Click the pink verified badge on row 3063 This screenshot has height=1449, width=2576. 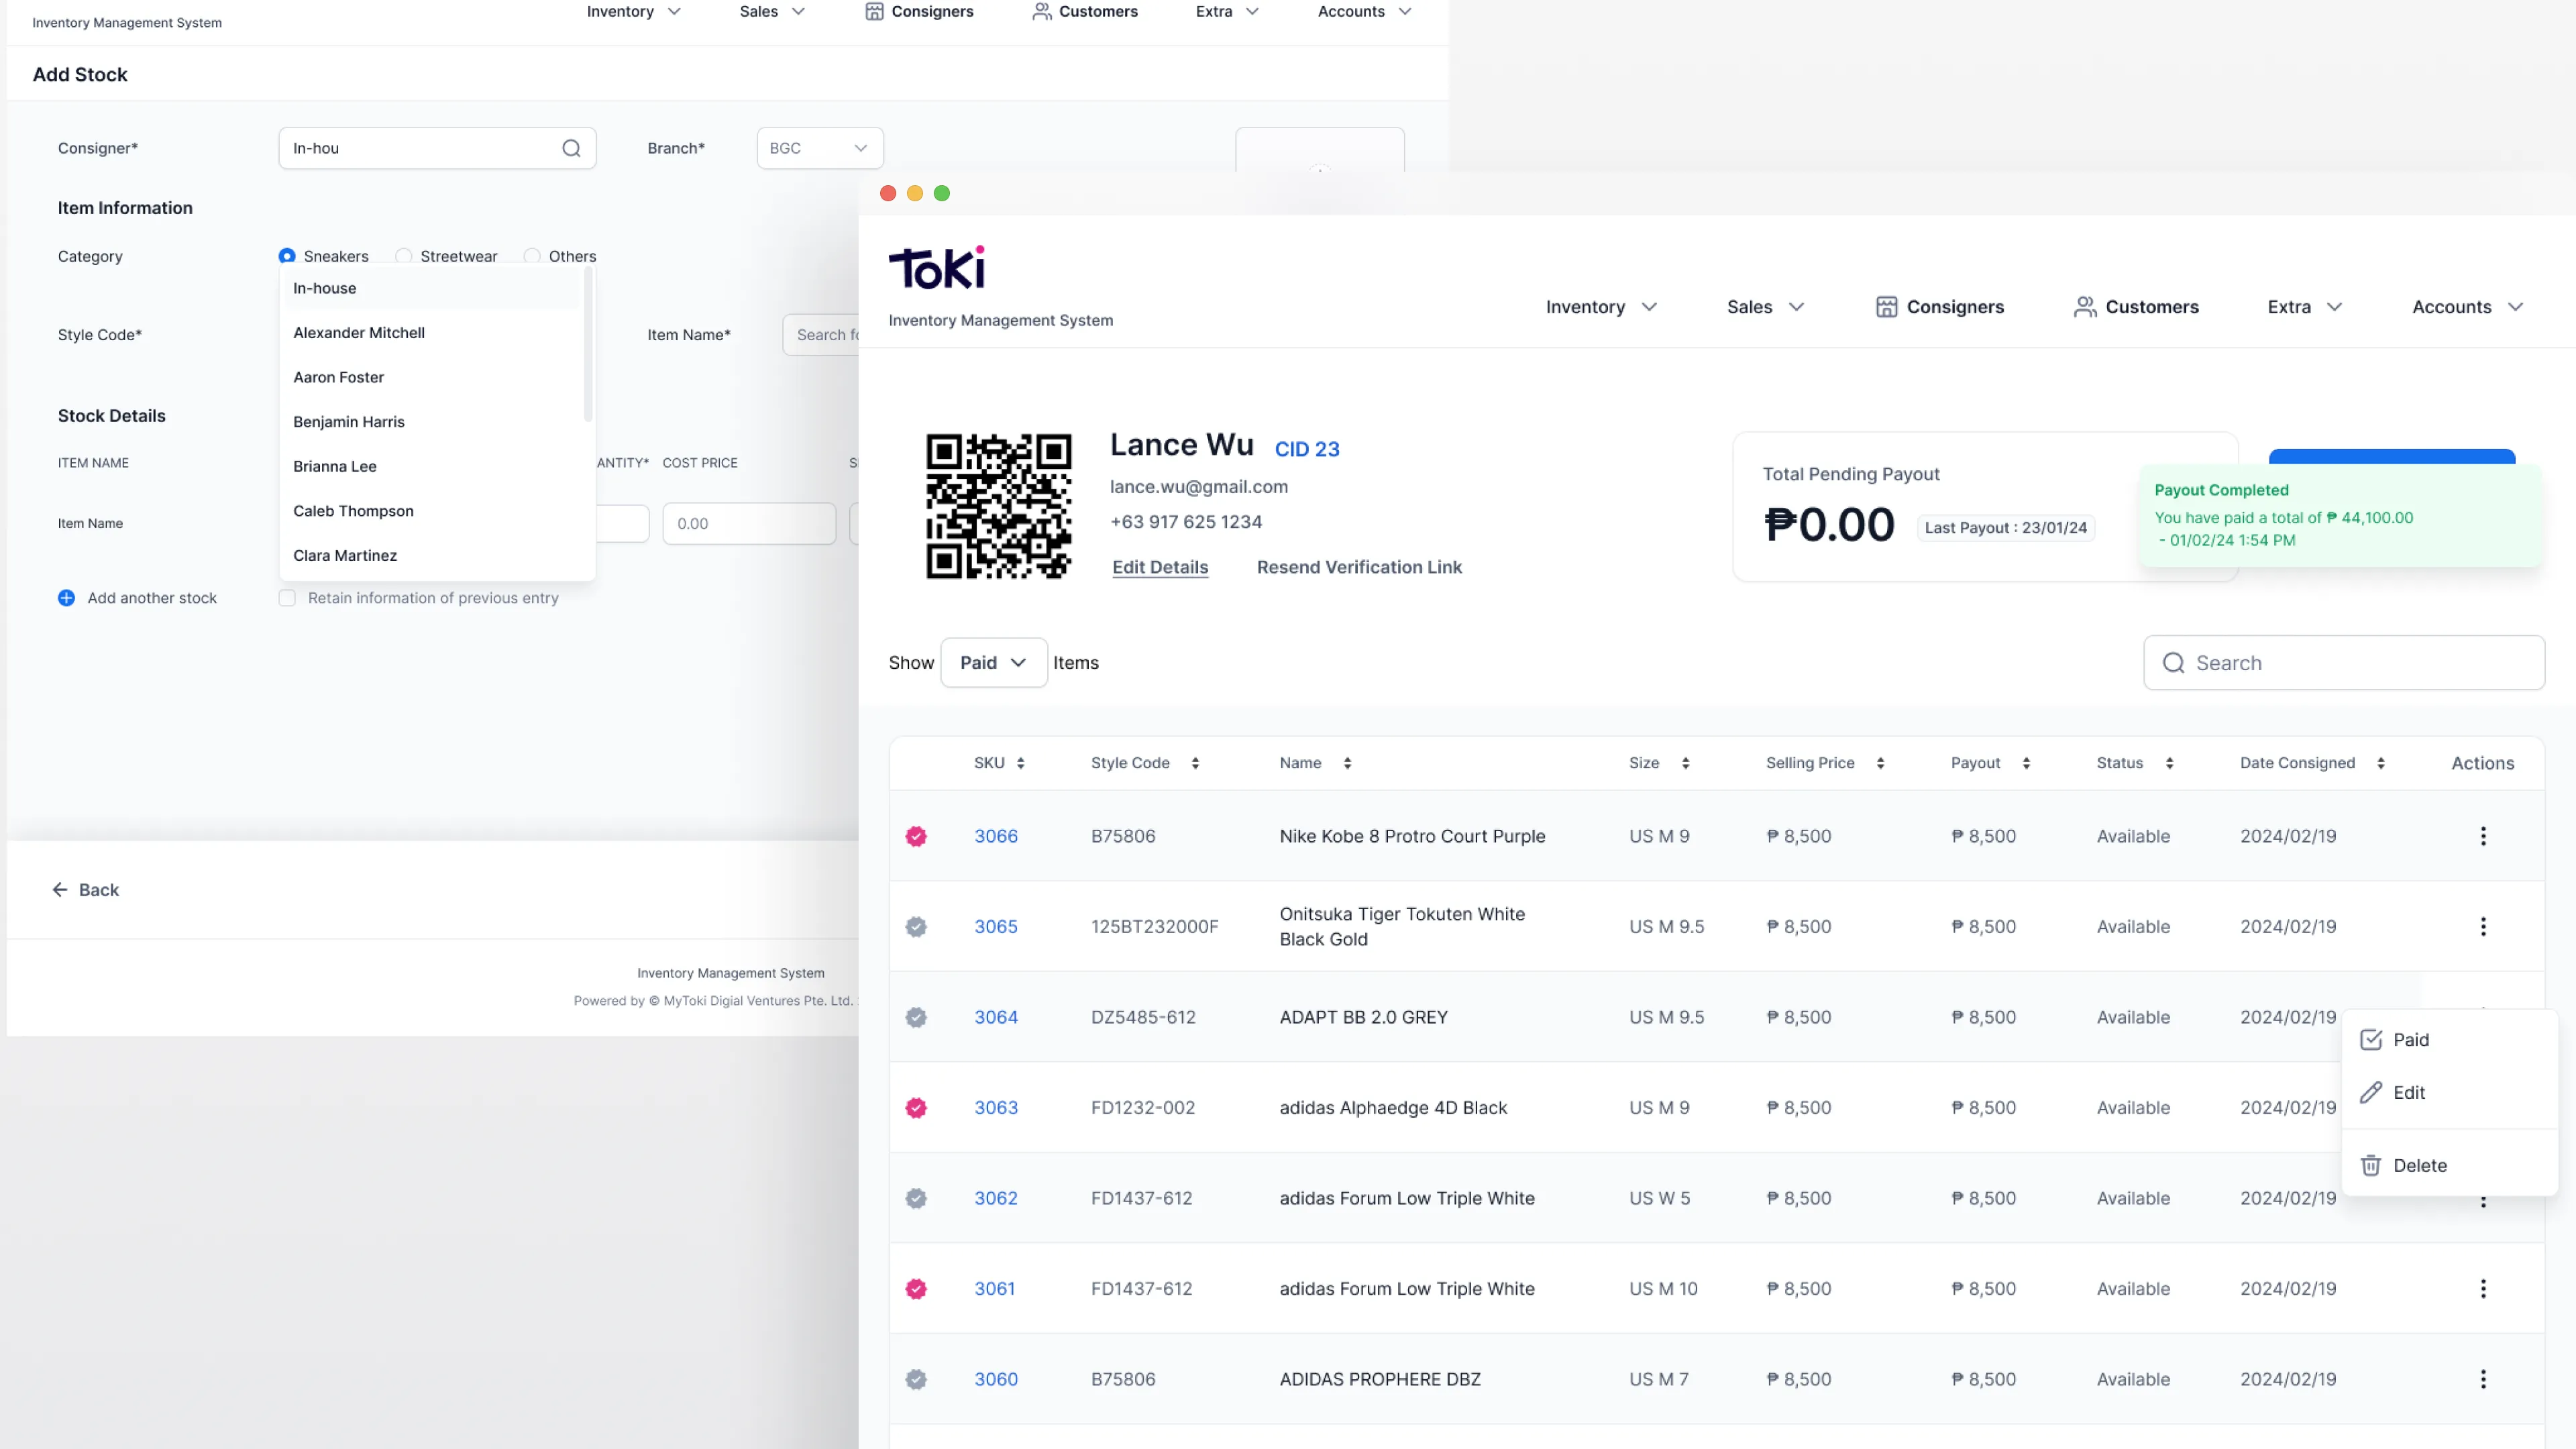coord(916,1108)
